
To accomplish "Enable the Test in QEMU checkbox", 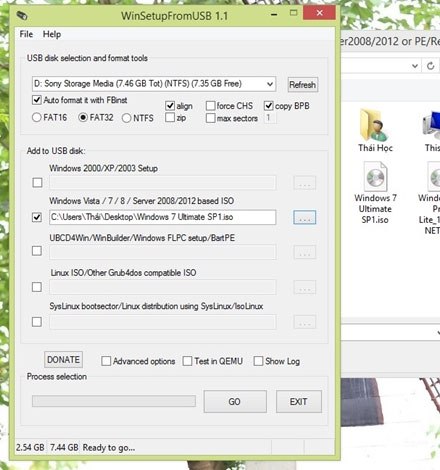I will click(x=187, y=361).
